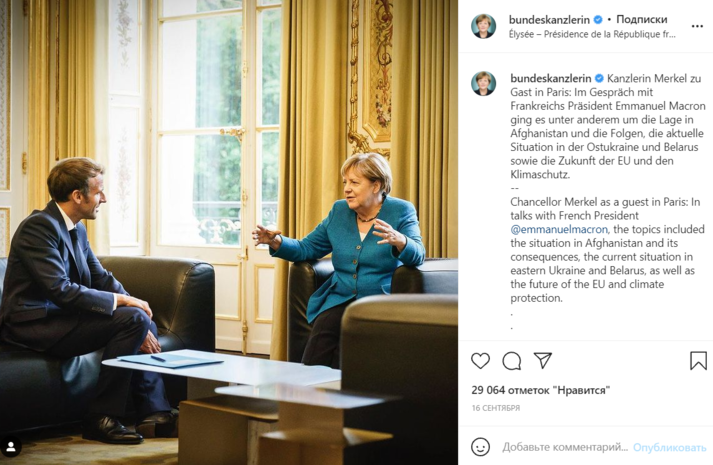
Task: Open more options three-dot menu
Action: (x=697, y=26)
